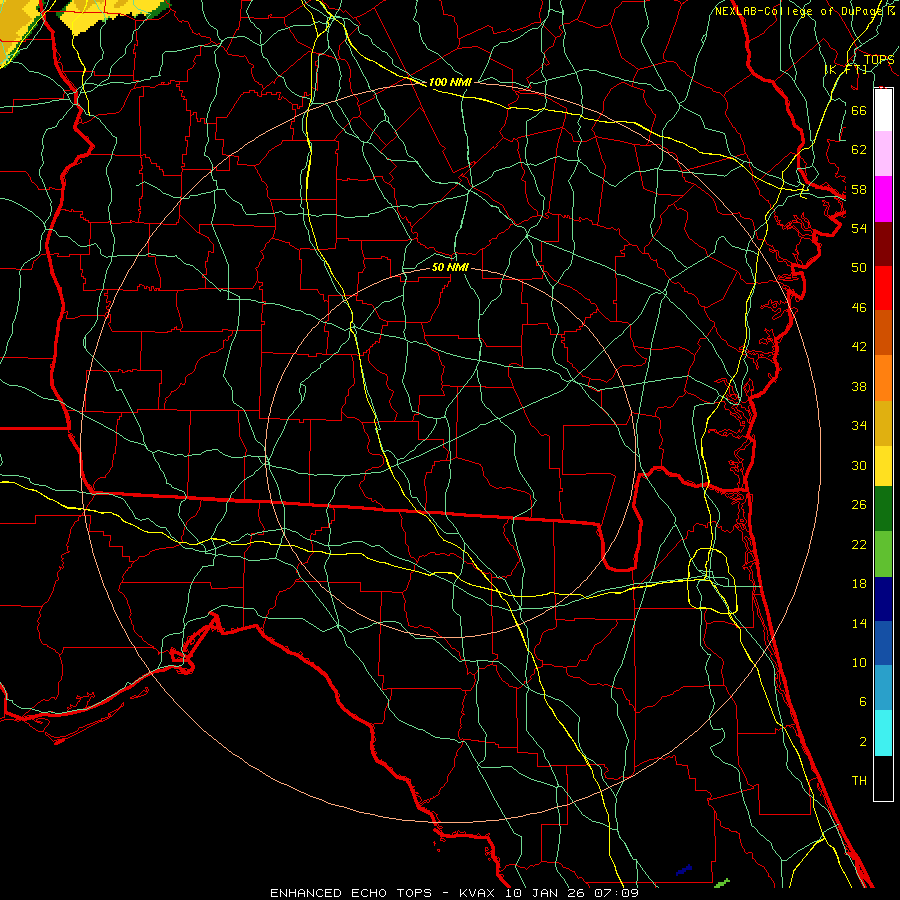Click the "K FT" units label

[846, 70]
